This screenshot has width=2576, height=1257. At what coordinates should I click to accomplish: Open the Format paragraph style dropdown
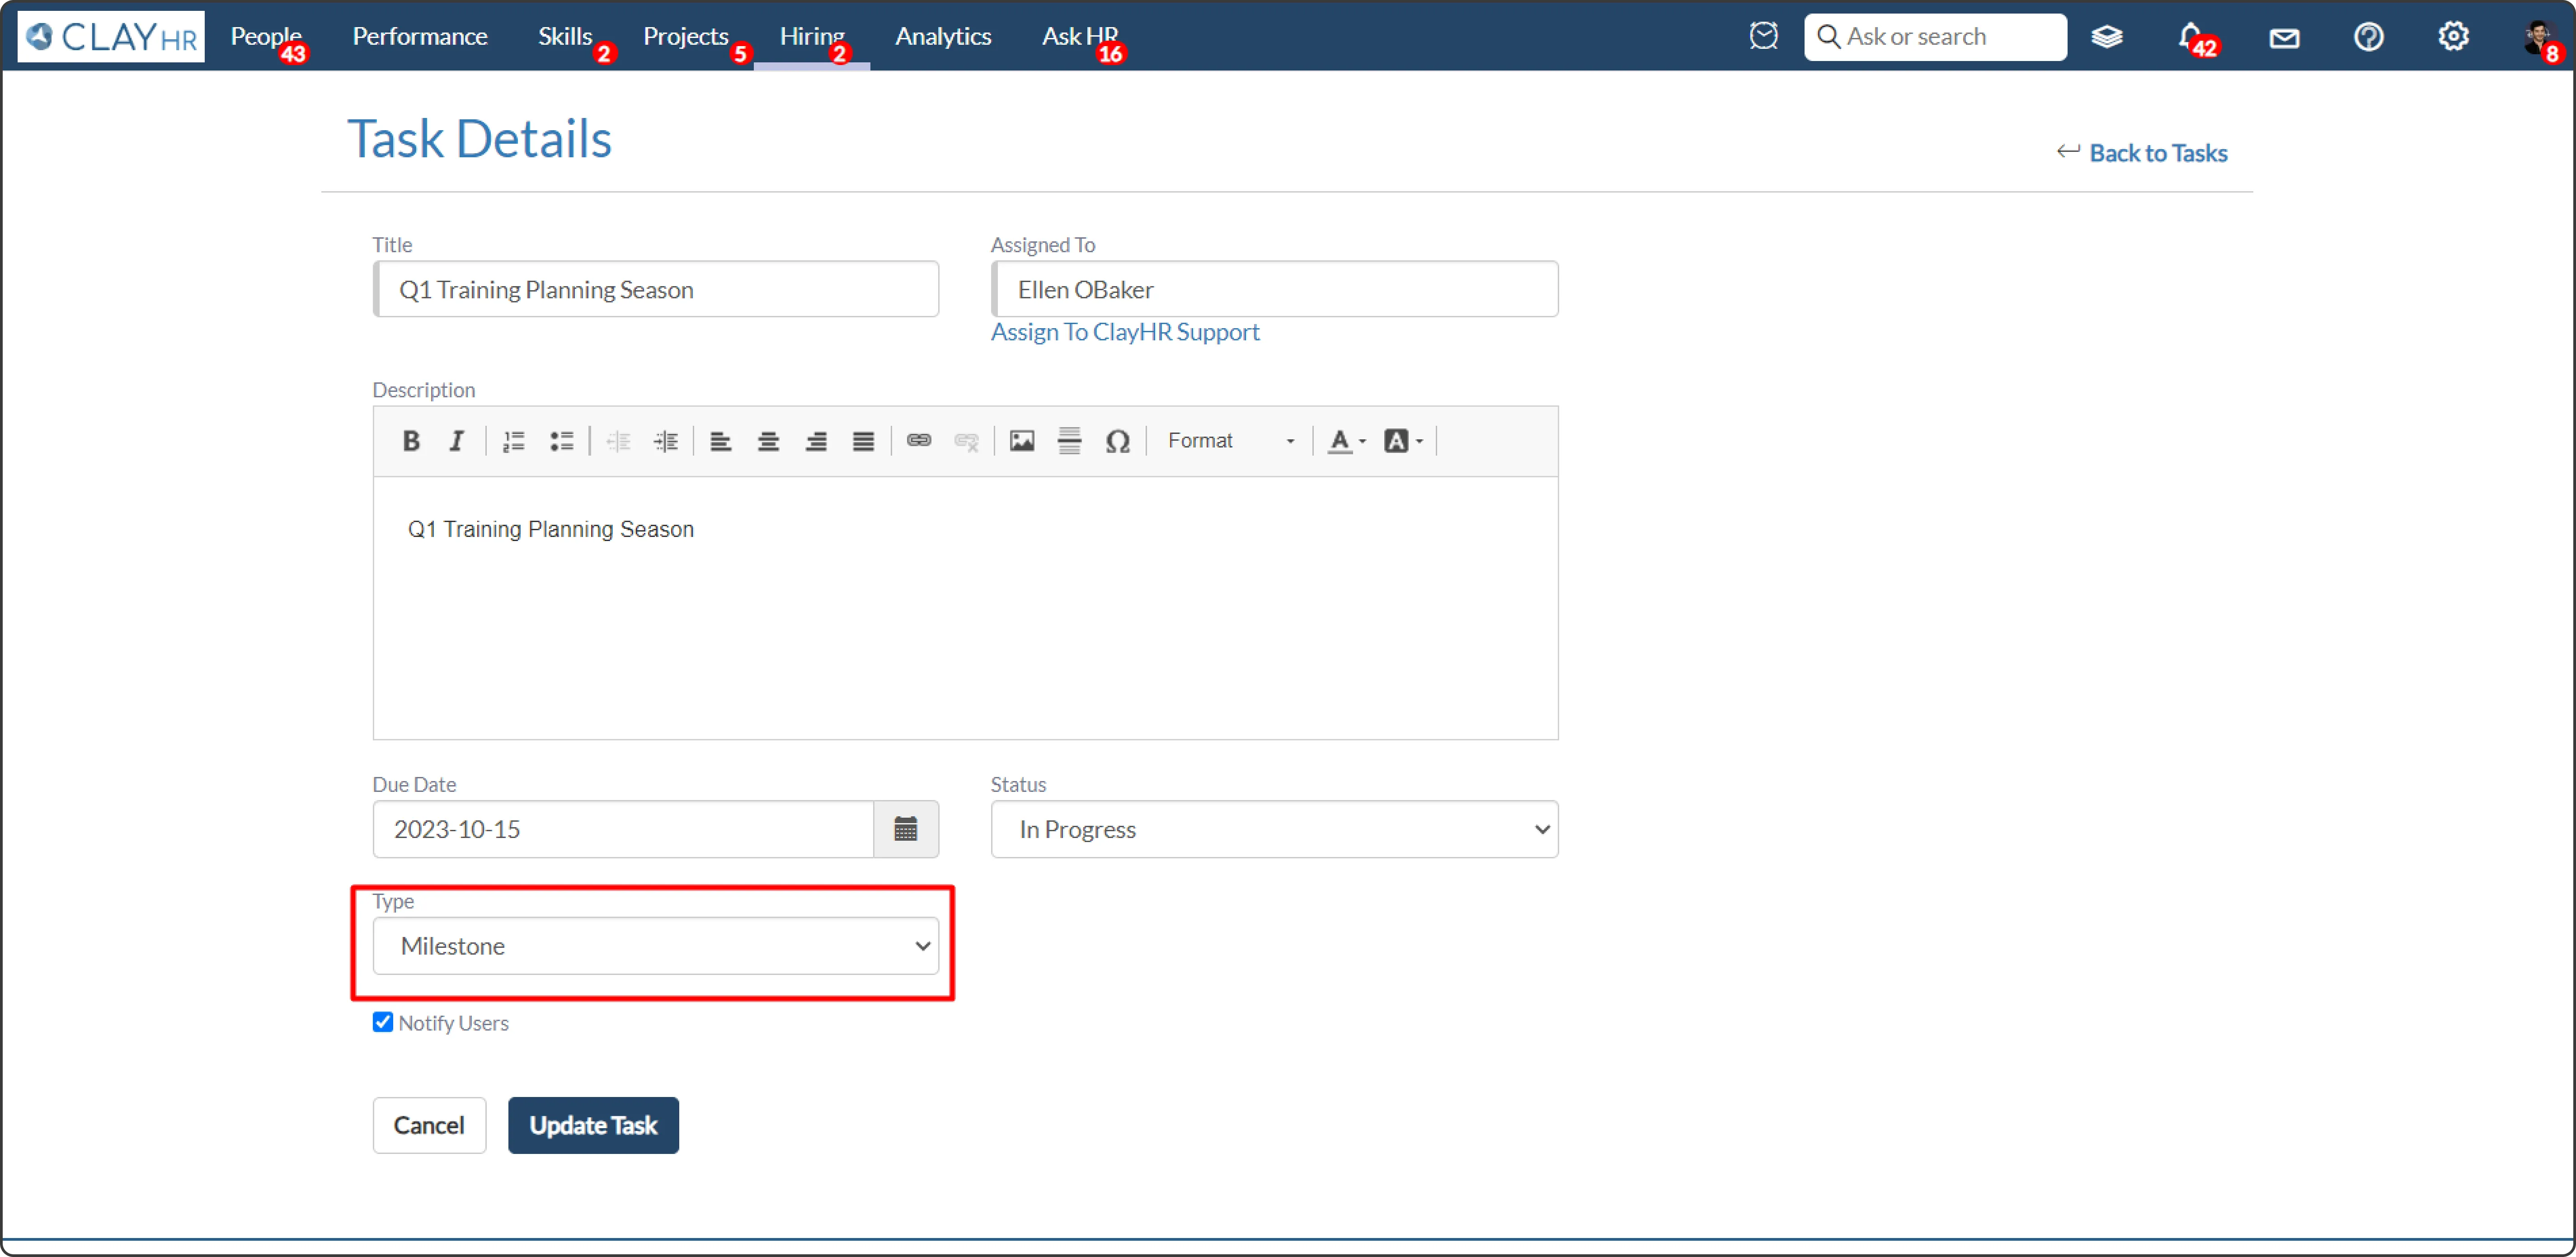pos(1230,441)
